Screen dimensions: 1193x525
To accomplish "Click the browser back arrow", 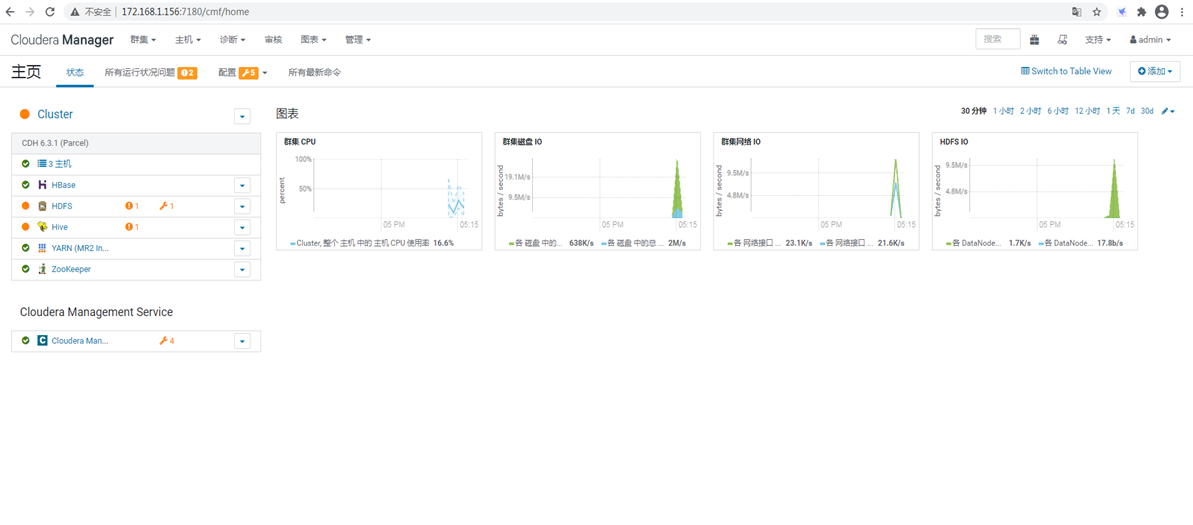I will (x=11, y=12).
